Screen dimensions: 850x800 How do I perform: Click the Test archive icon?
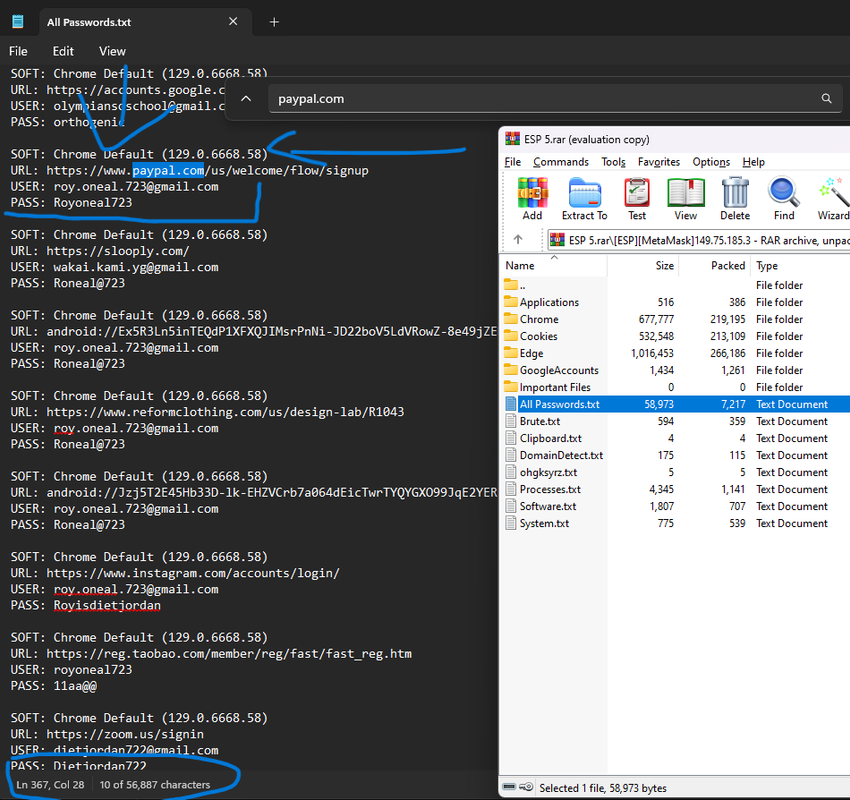click(x=637, y=193)
